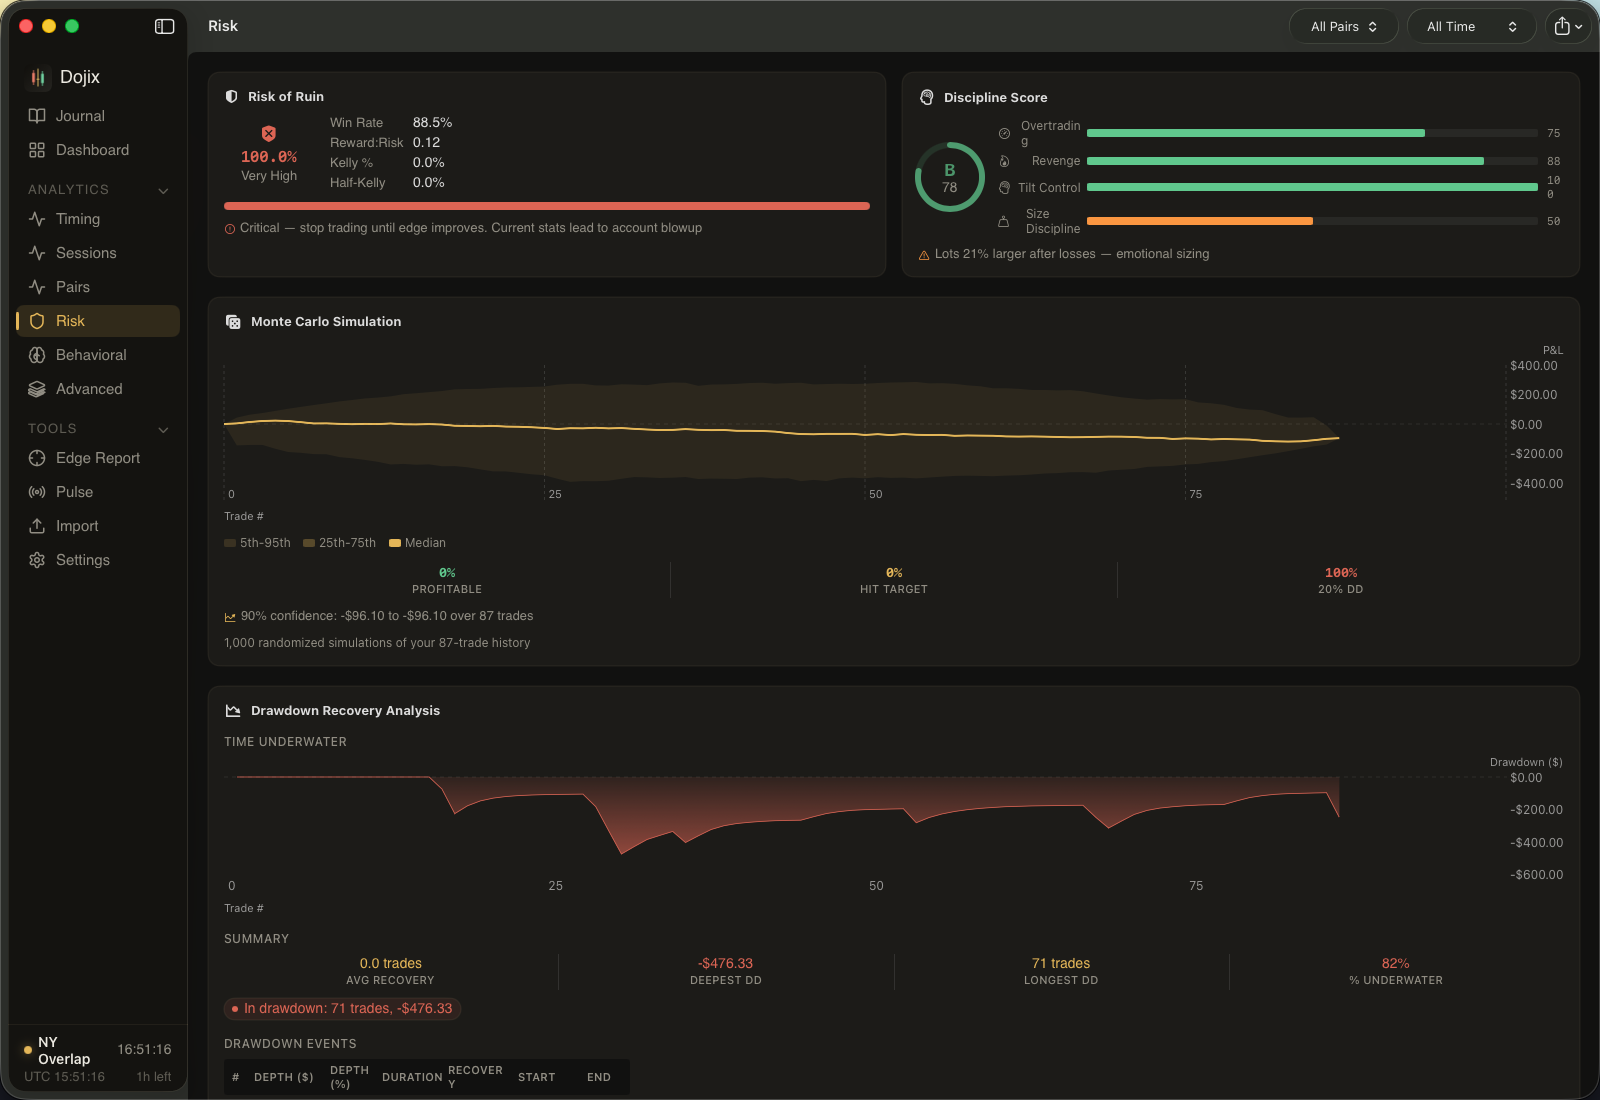Launch the Pulse tool from sidebar

74,492
